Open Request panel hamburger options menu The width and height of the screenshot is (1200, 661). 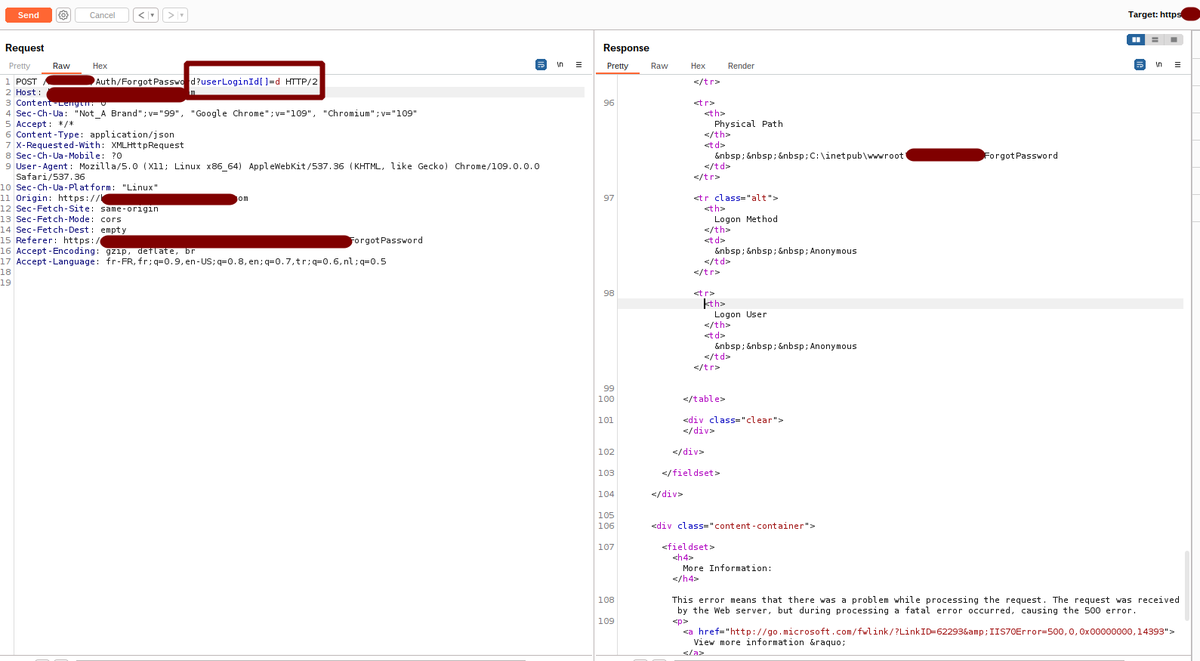tap(578, 65)
